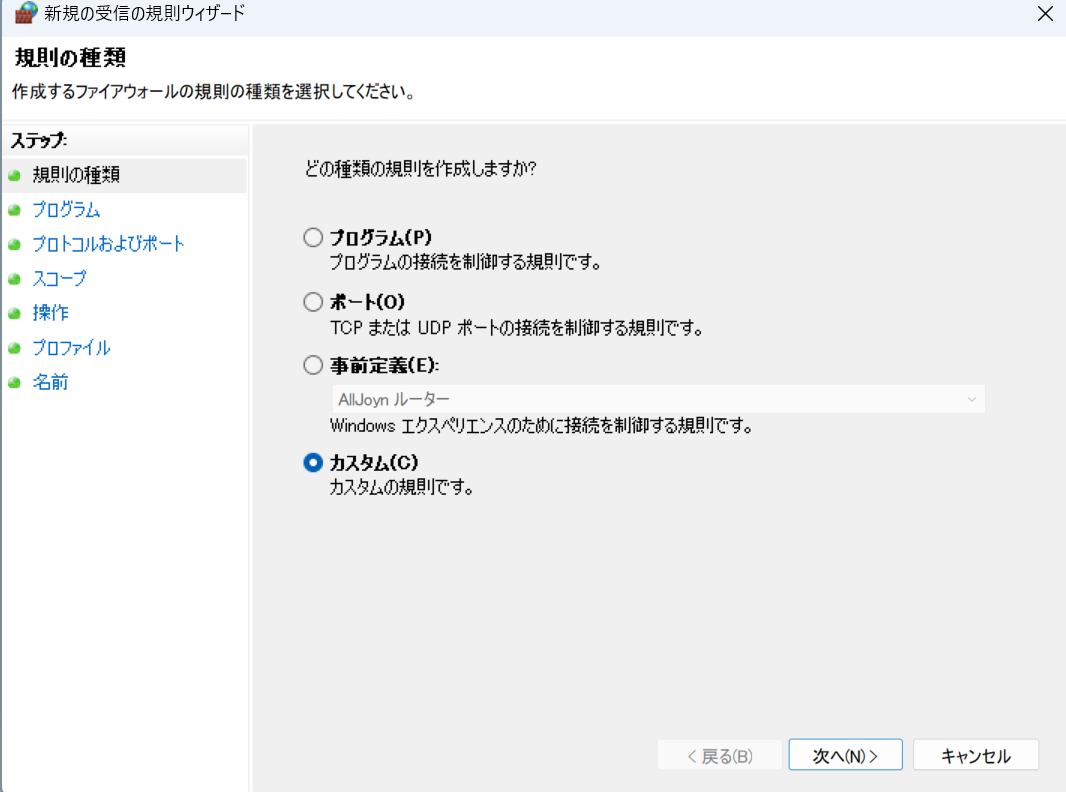Viewport: 1066px width, 792px height.
Task: Click the 名前 step in sidebar
Action: pos(51,382)
